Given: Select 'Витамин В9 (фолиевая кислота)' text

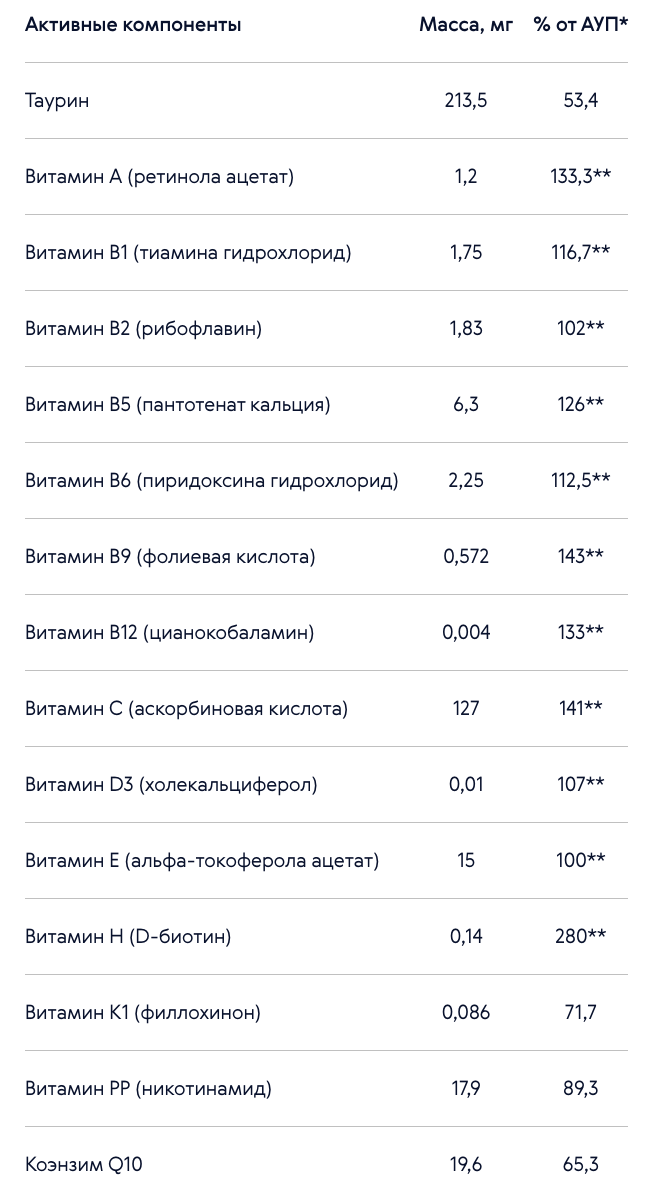Looking at the screenshot, I should tap(170, 557).
